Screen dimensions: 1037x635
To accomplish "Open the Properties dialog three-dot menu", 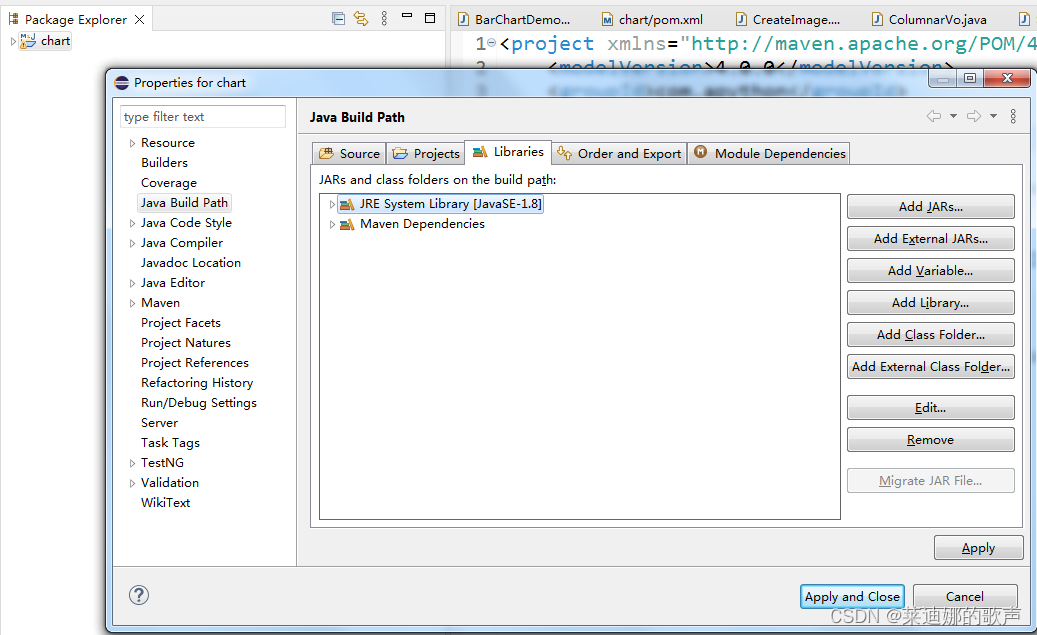I will (x=1013, y=116).
